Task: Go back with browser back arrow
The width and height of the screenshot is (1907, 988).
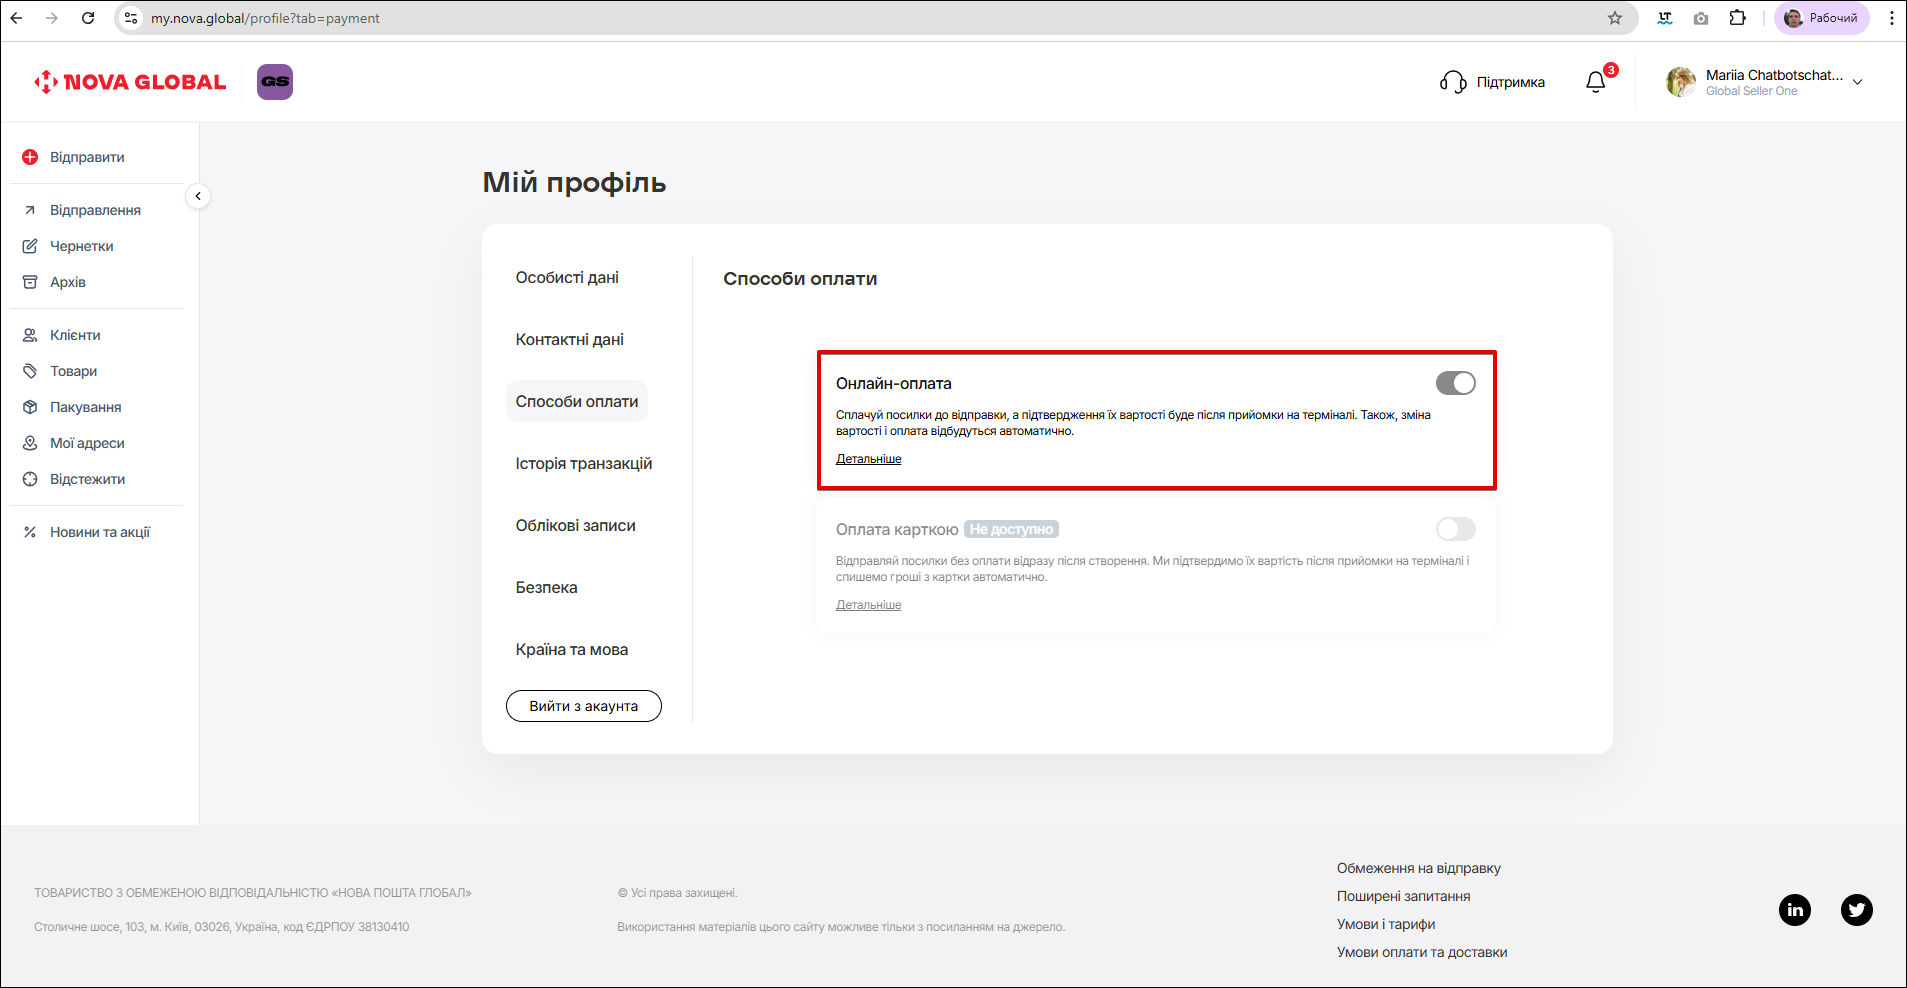Action: [17, 18]
